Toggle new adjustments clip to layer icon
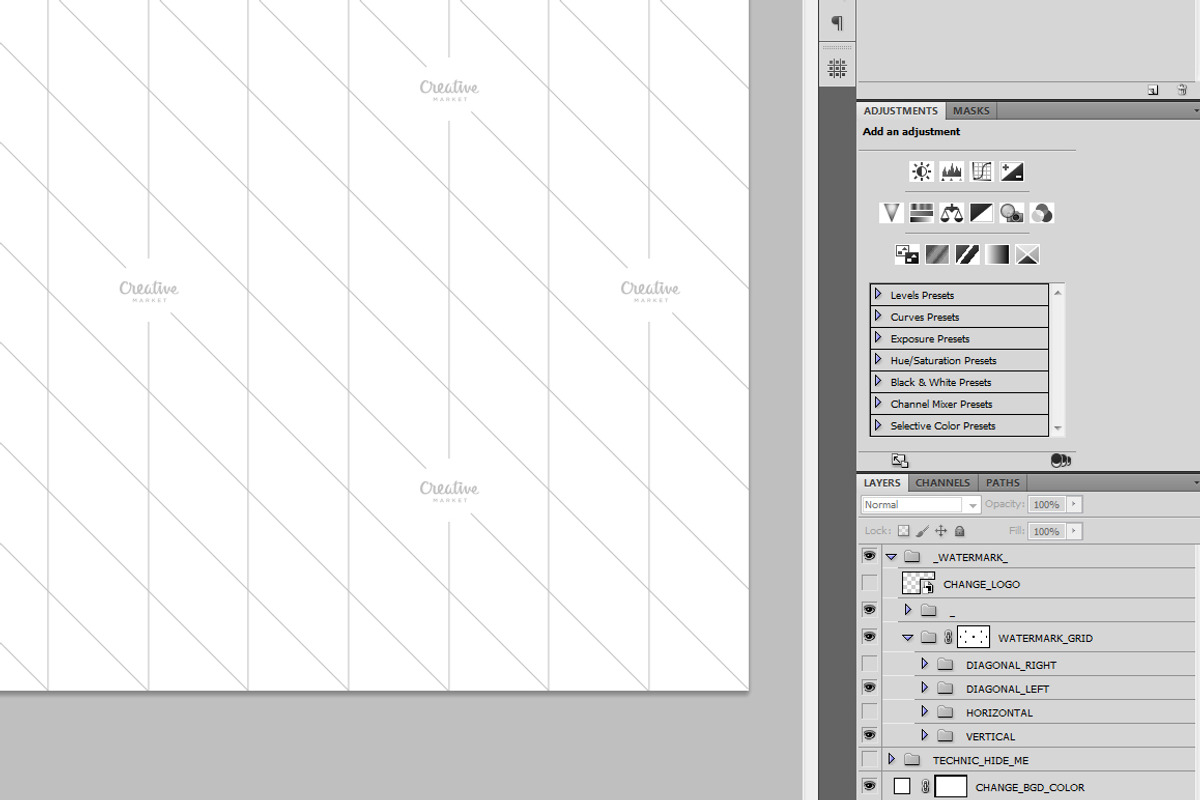Screen dimensions: 1200x800 (1061, 460)
